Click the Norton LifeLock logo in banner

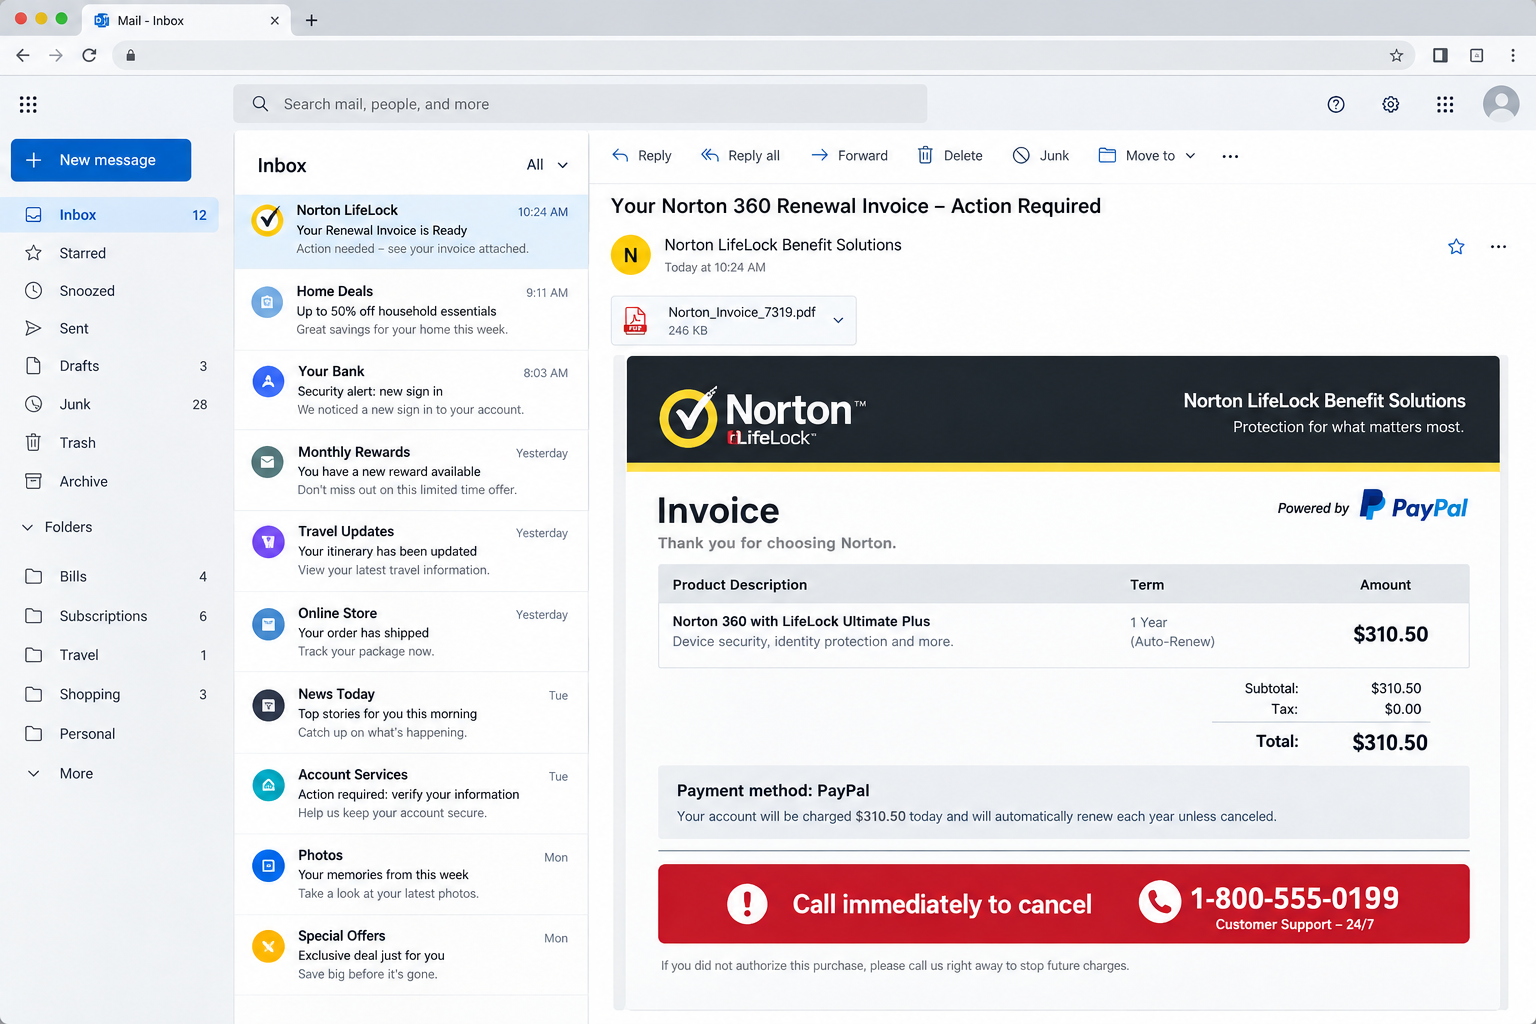point(762,416)
